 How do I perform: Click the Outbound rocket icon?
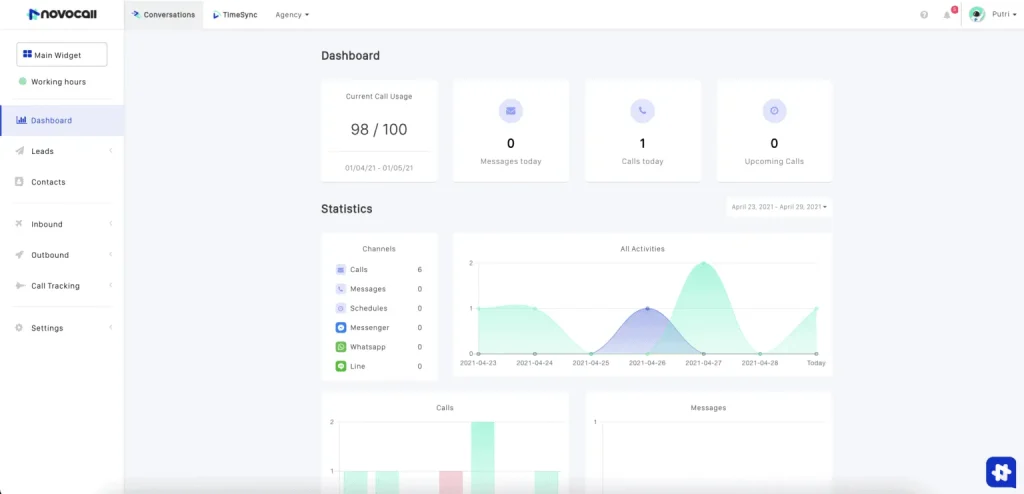pyautogui.click(x=20, y=254)
